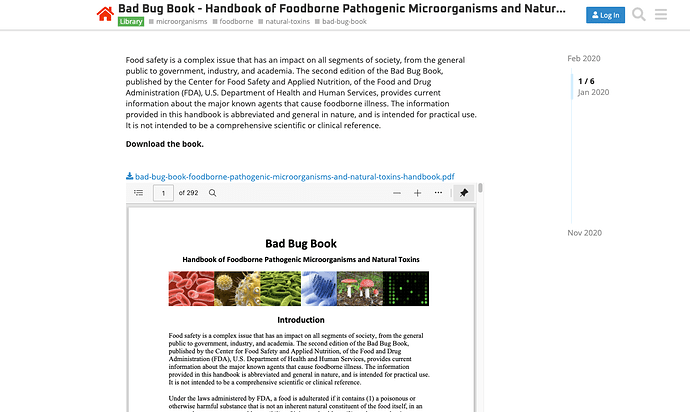690x412 pixels.
Task: Click the Log In button
Action: 605,15
